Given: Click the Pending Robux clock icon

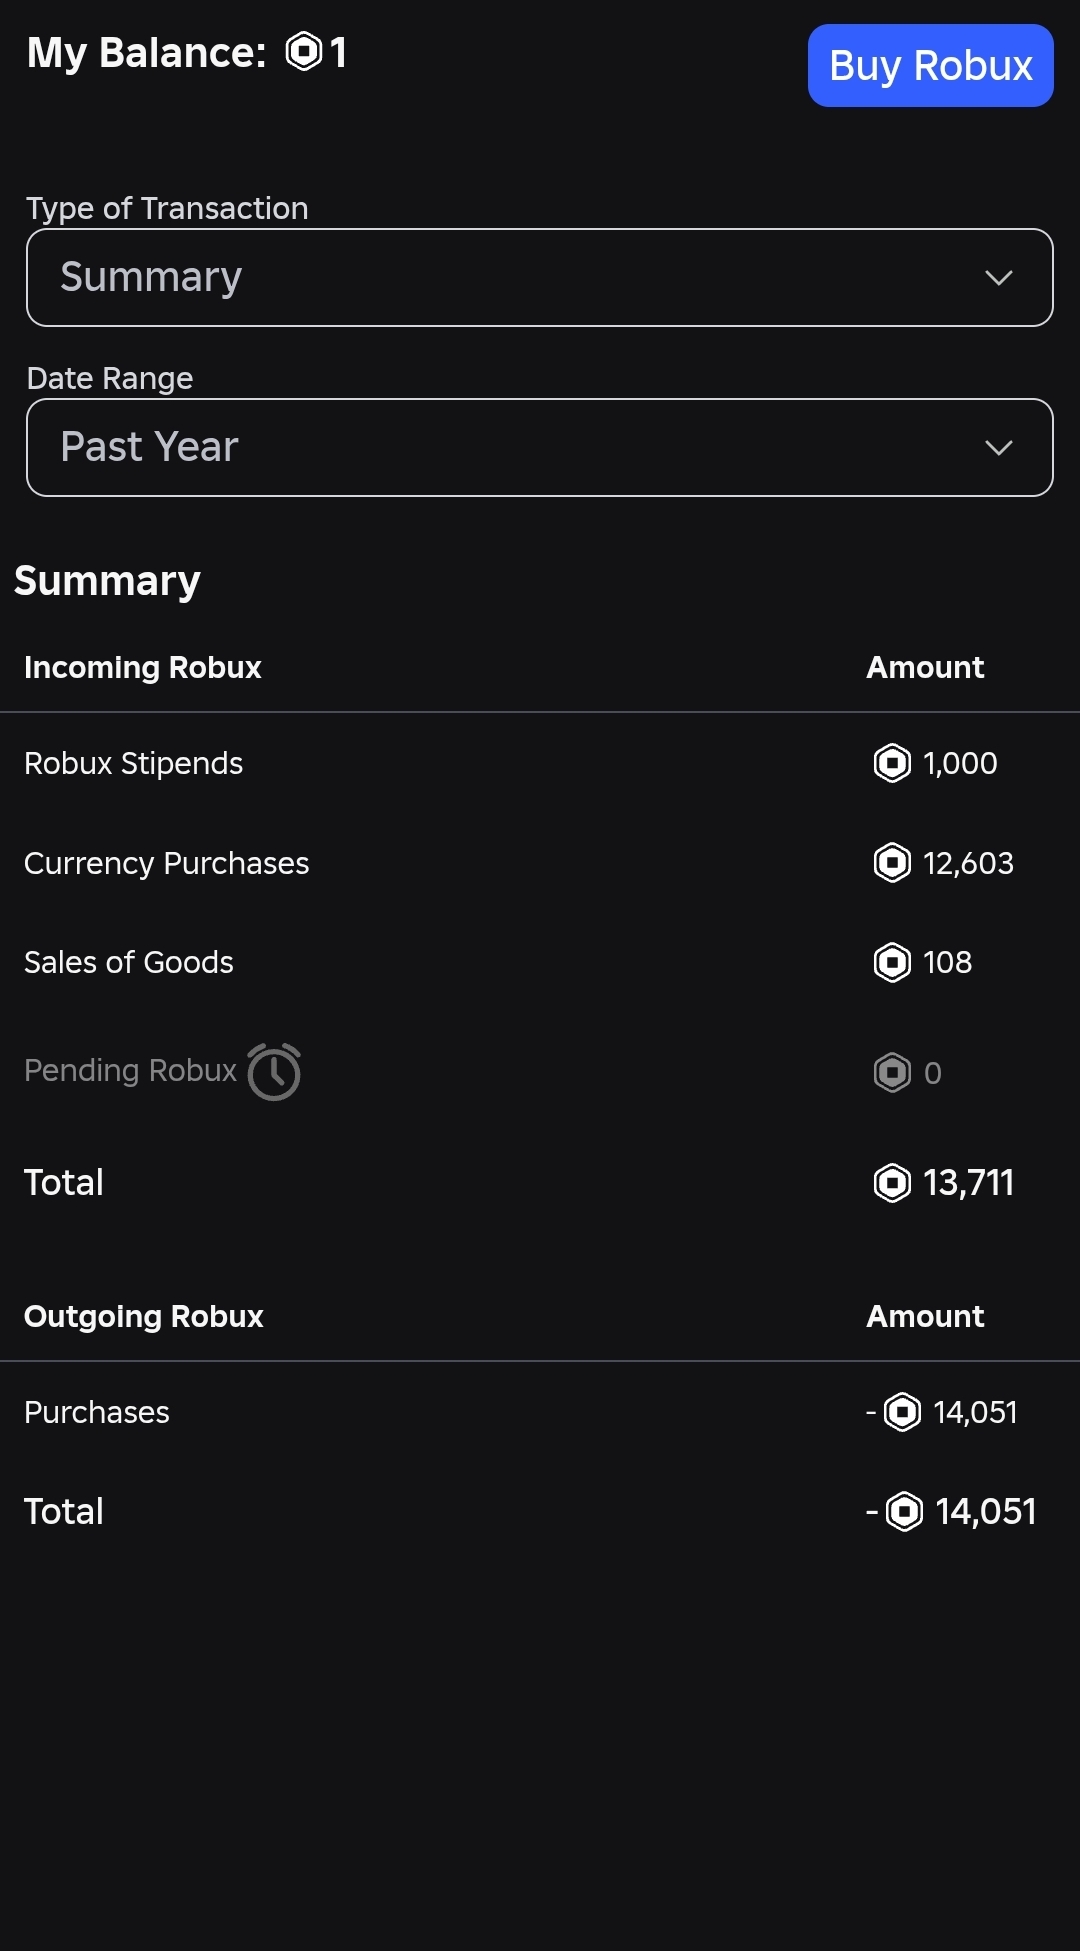Looking at the screenshot, I should point(274,1072).
